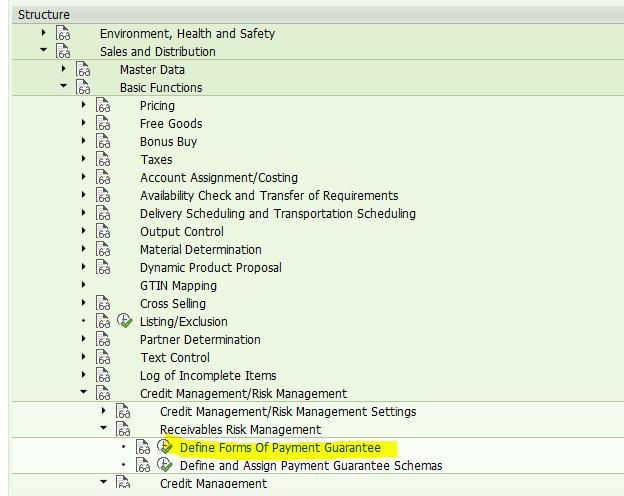Screen dimensions: 624x496
Task: Collapse Credit Management/Risk Management node
Action: [83, 392]
